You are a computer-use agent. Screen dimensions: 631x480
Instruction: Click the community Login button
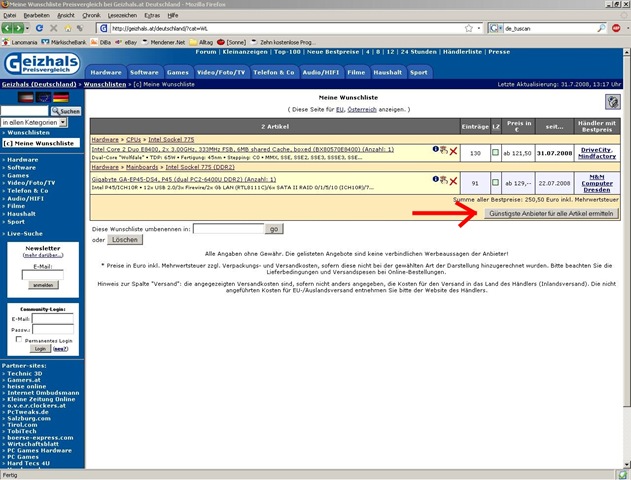point(40,349)
